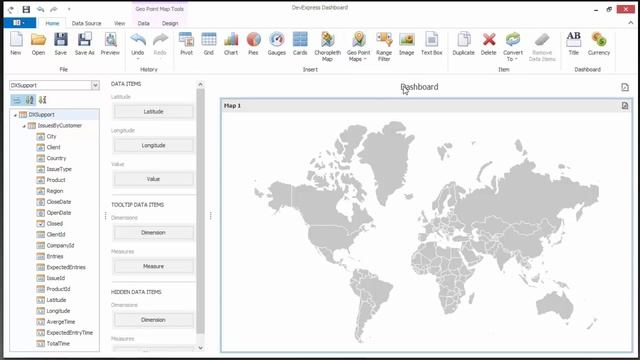The height and width of the screenshot is (360, 640).
Task: Click the tooltip Dimension placeholder
Action: 153,233
